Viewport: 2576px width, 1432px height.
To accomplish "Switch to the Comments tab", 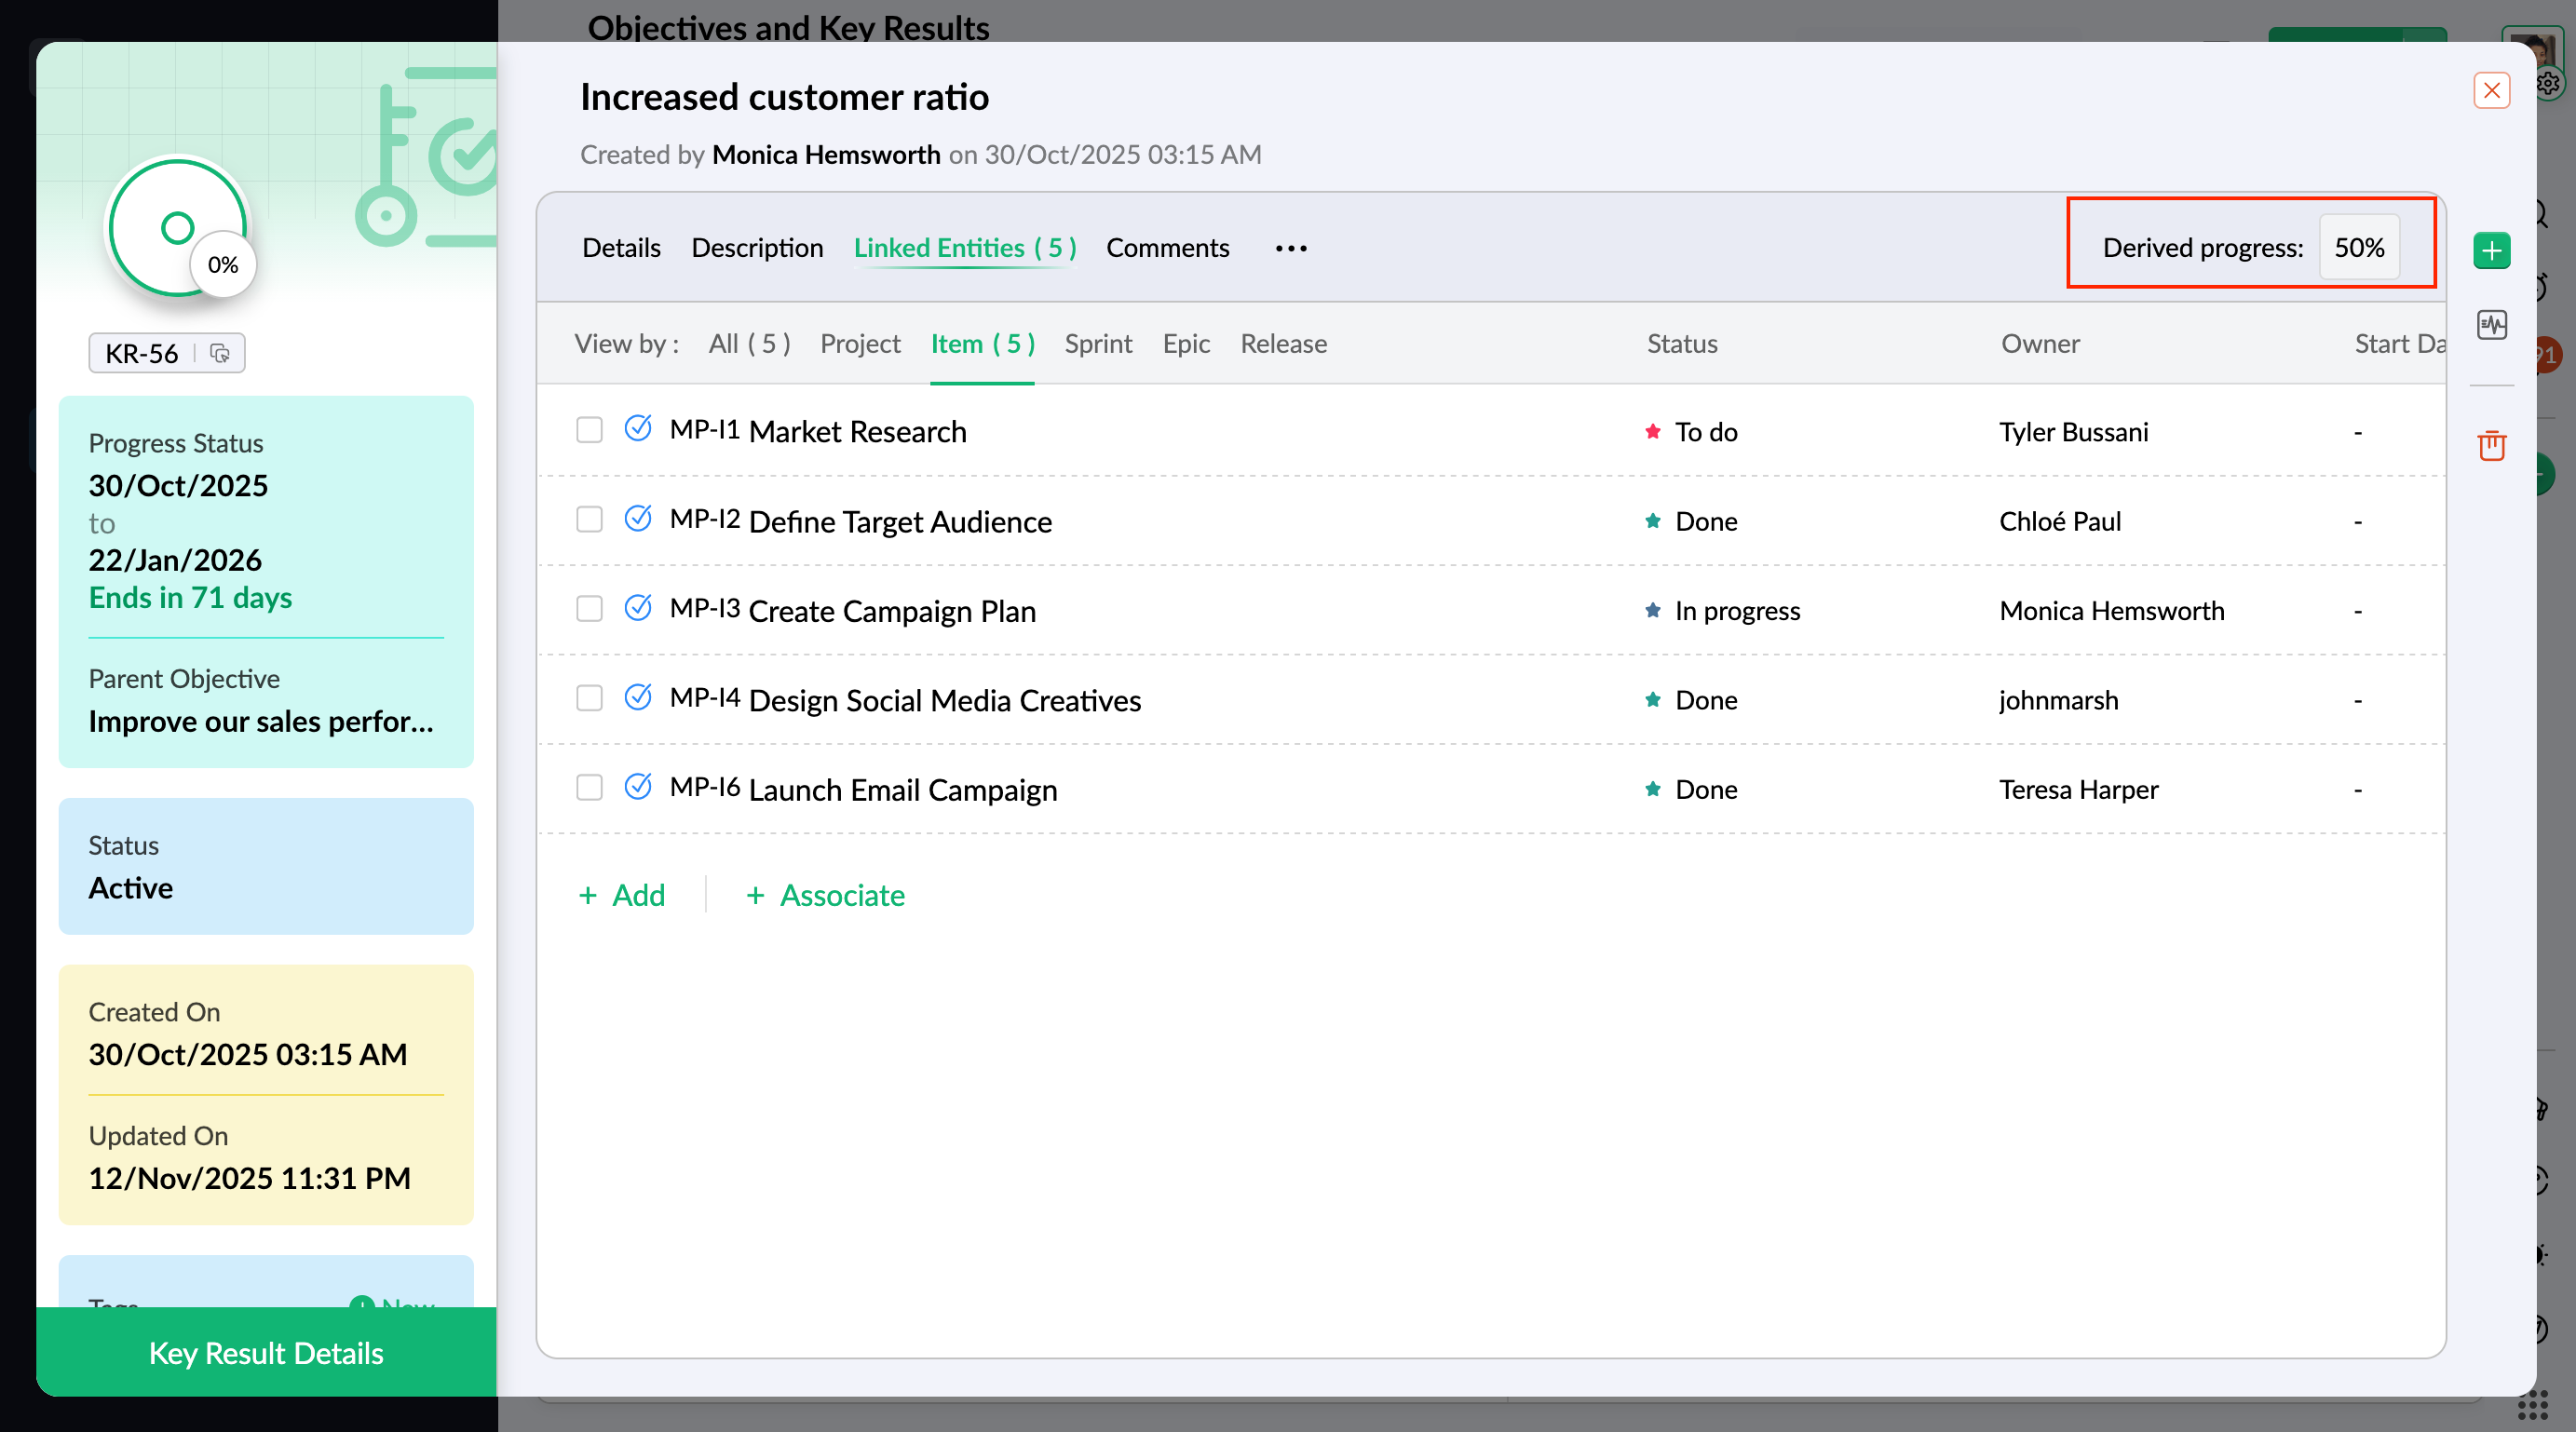I will (x=1167, y=248).
